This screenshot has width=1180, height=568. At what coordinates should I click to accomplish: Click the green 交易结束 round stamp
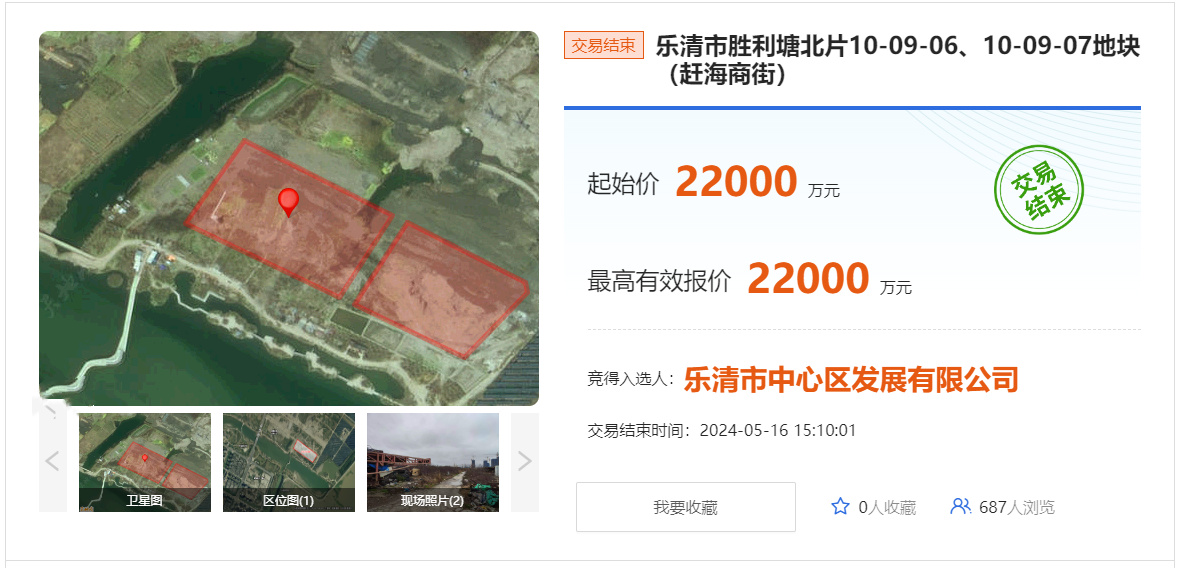1038,190
